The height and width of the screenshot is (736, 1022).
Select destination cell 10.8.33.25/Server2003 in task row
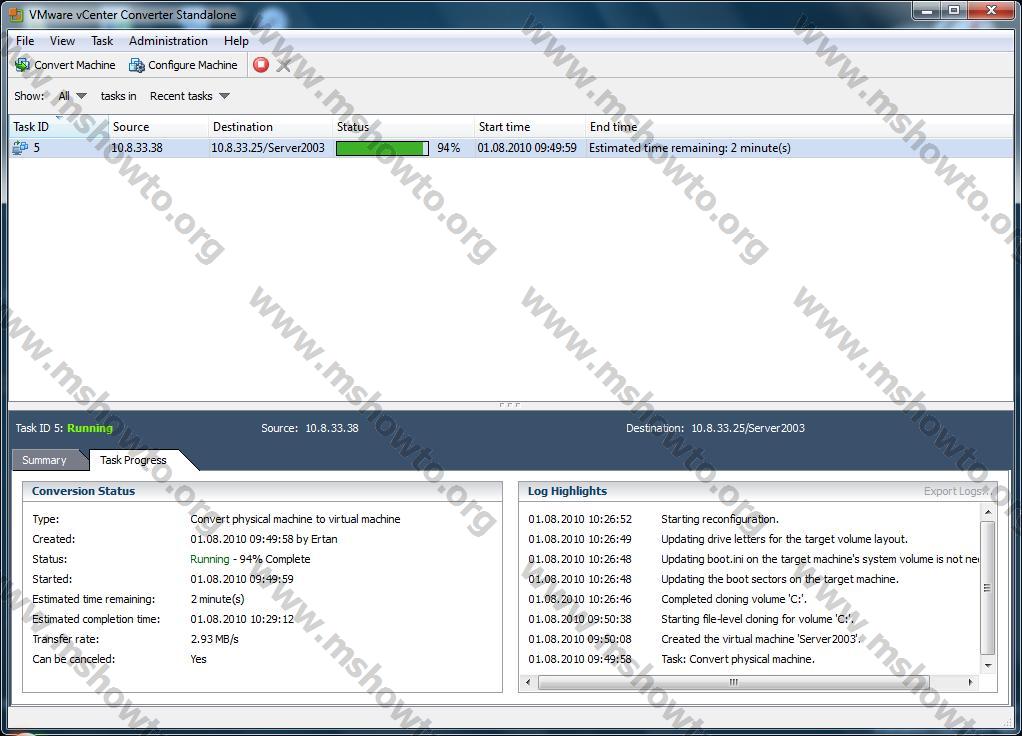[267, 148]
